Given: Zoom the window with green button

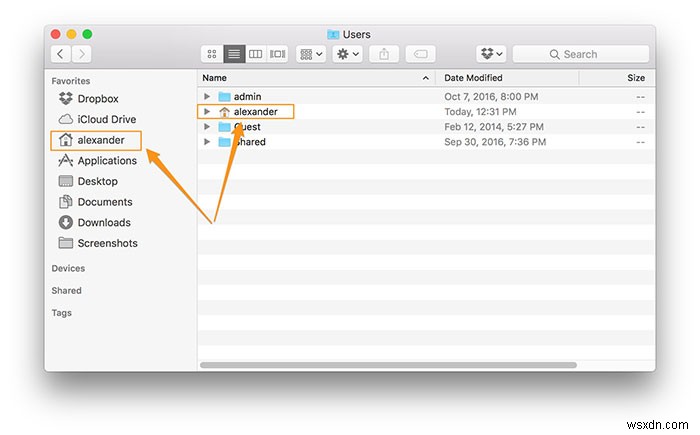Looking at the screenshot, I should click(x=88, y=34).
